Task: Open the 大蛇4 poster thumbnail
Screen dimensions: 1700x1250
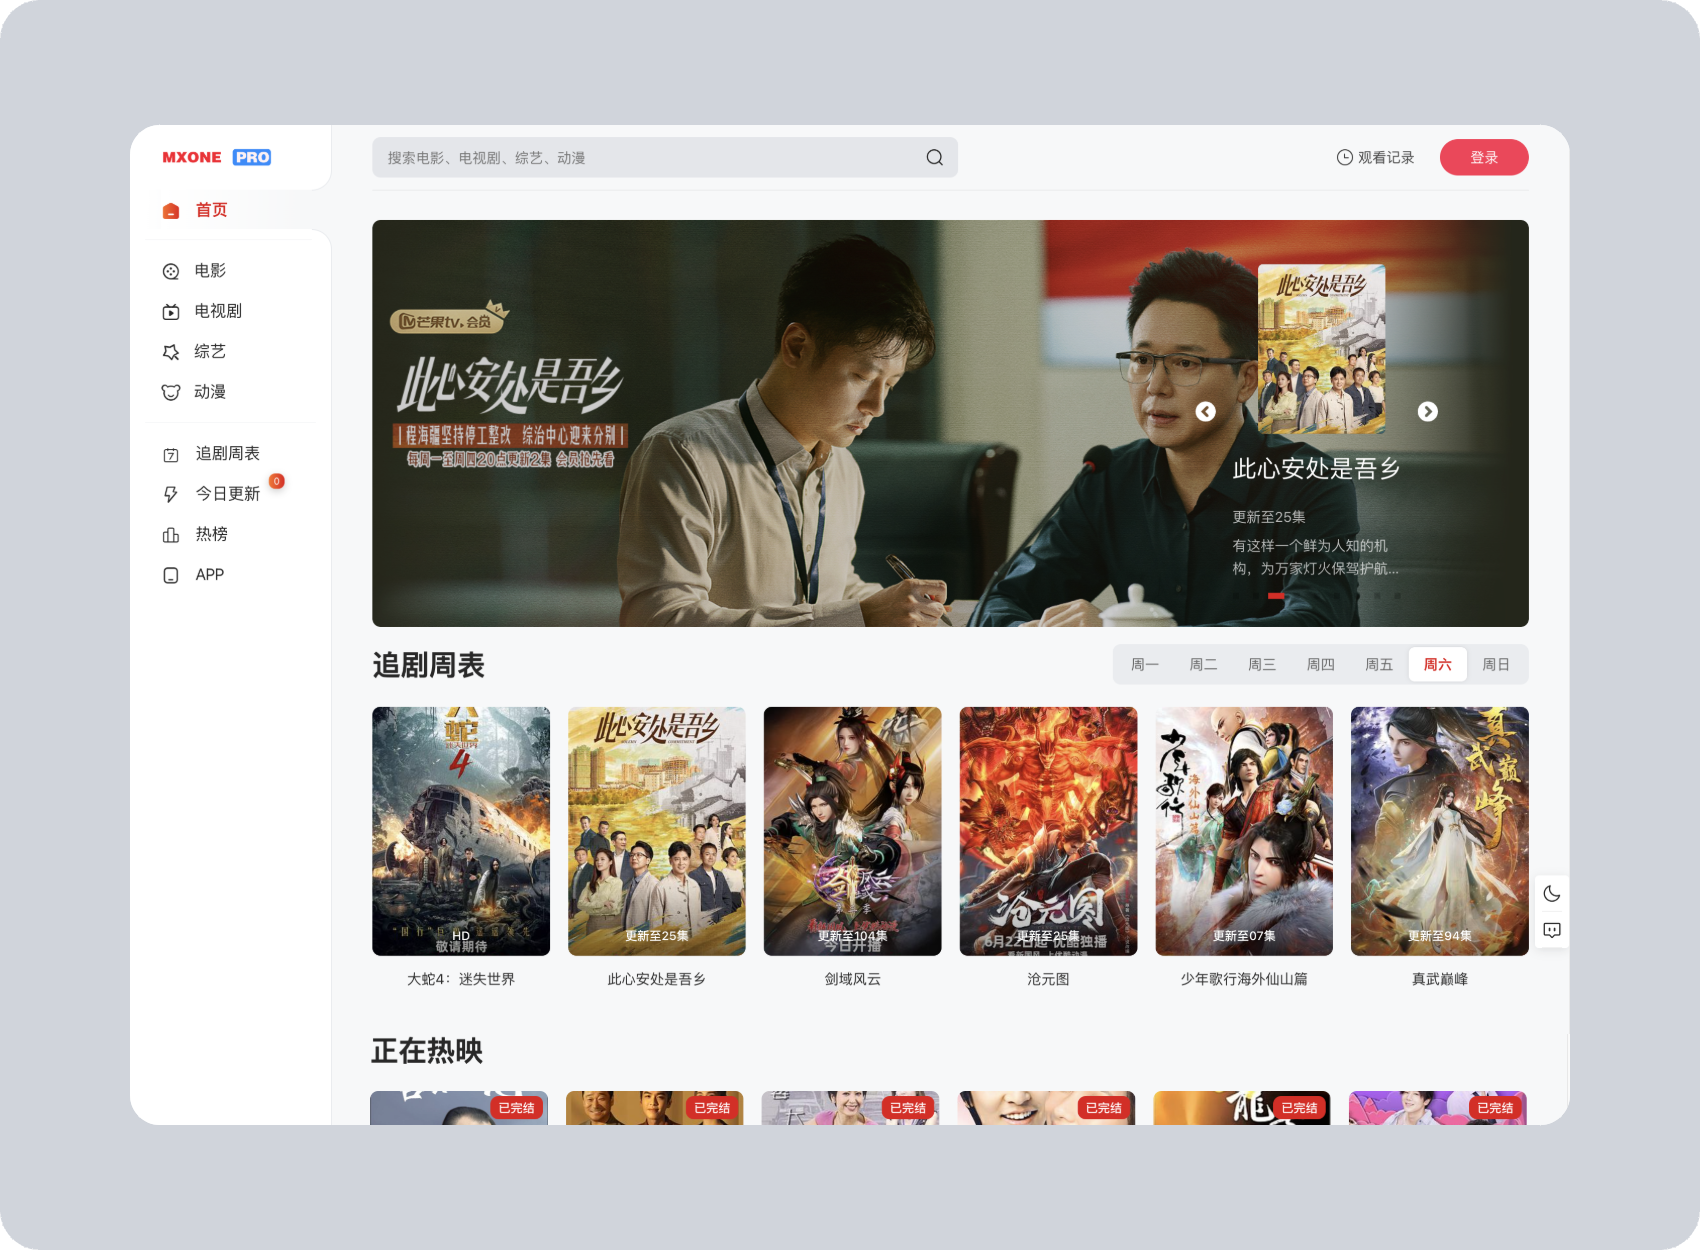Action: click(461, 831)
